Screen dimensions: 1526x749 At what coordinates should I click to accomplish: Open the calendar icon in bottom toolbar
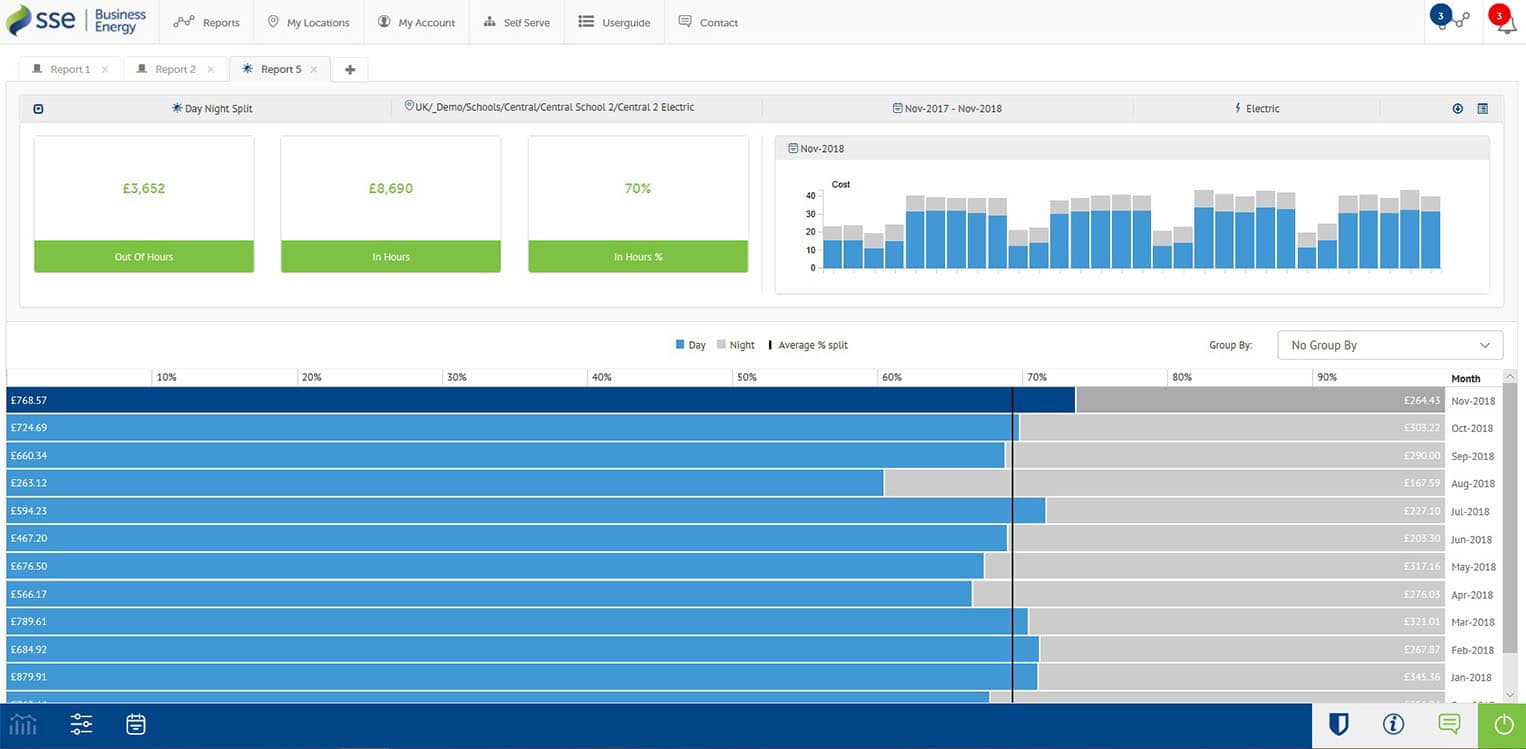pos(136,724)
